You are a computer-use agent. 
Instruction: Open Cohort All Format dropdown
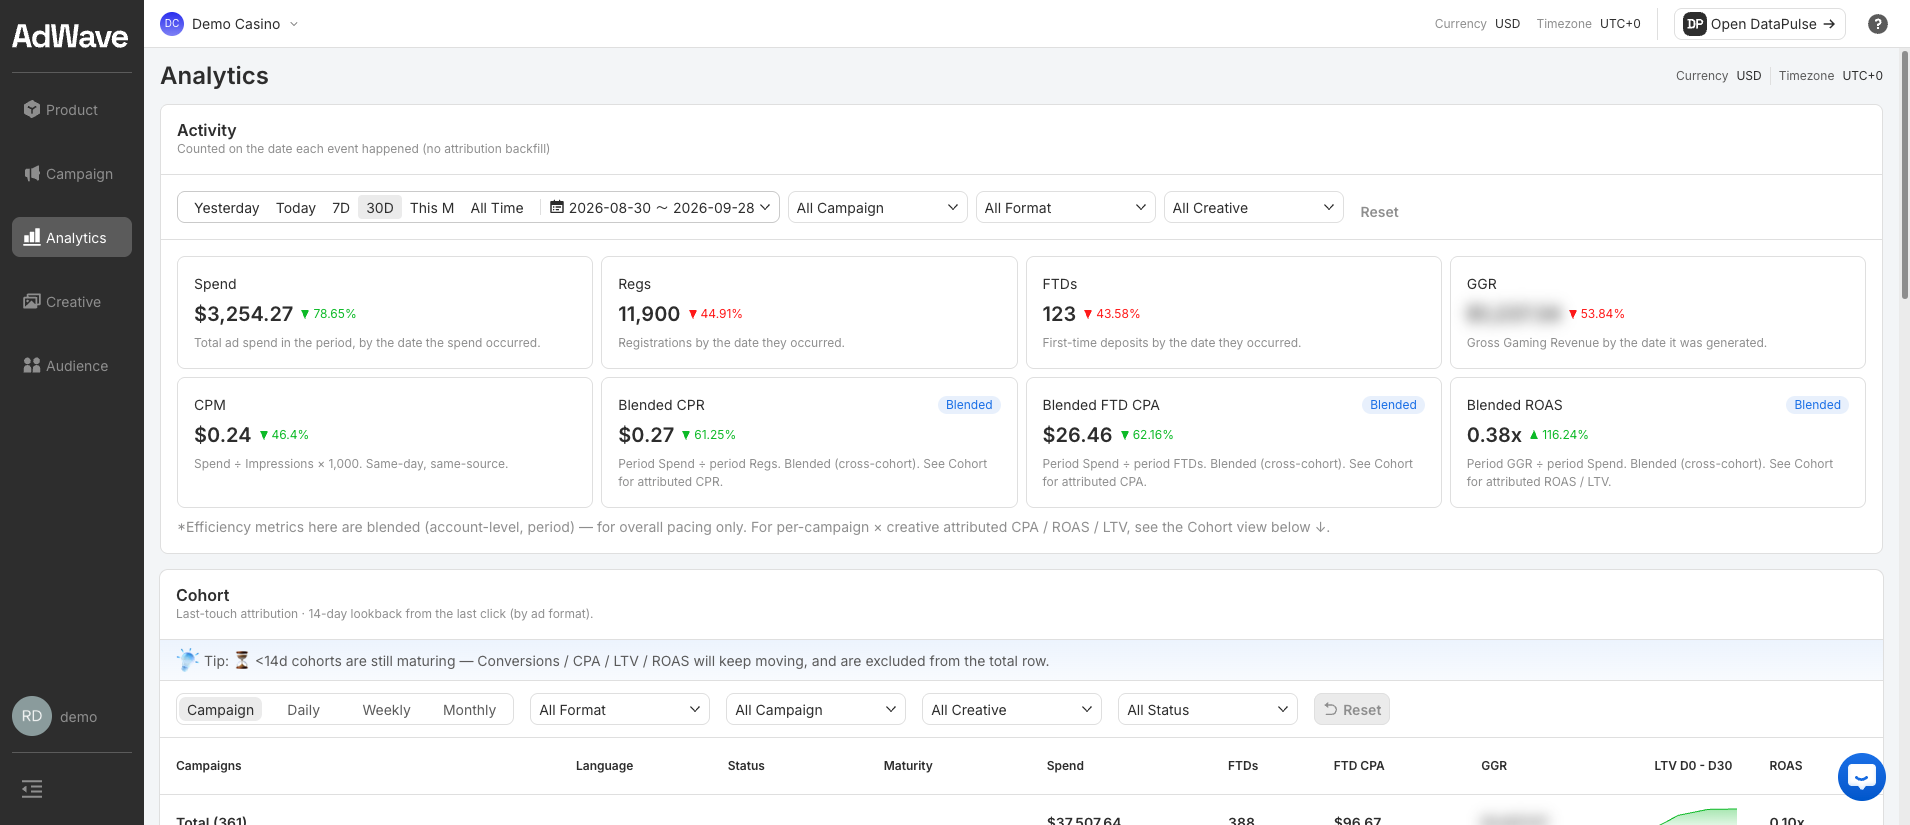(x=620, y=709)
